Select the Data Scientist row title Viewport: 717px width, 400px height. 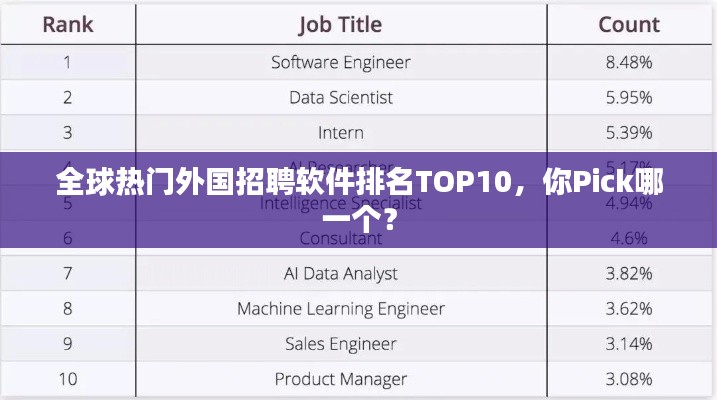pyautogui.click(x=340, y=97)
